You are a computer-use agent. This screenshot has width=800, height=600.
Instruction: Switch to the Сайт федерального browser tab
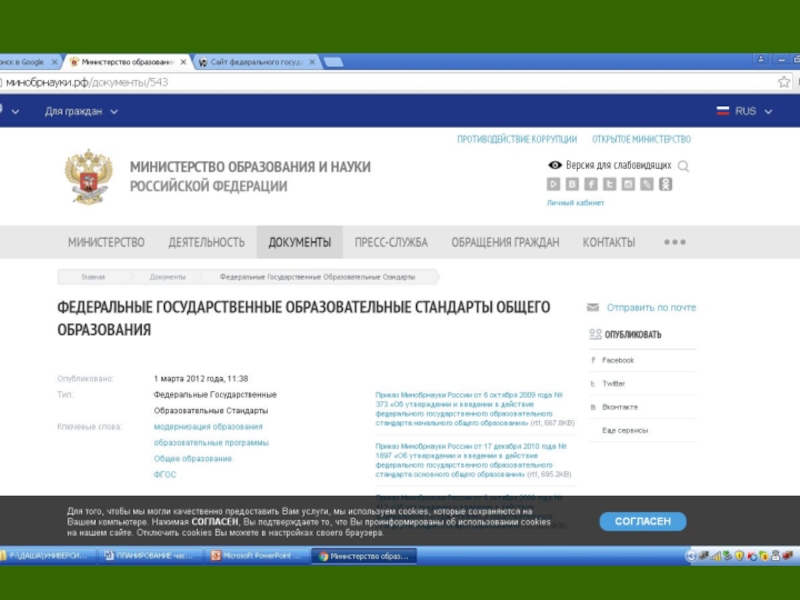(x=256, y=62)
